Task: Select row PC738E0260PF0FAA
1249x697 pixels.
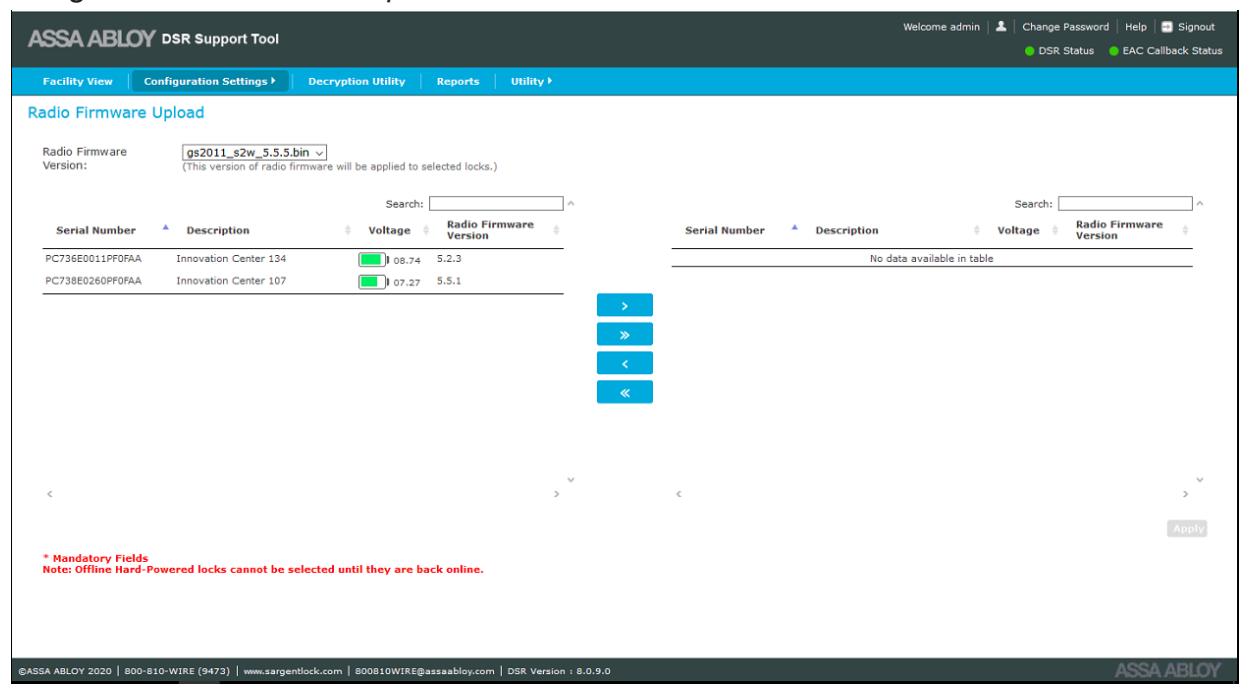Action: tap(303, 281)
